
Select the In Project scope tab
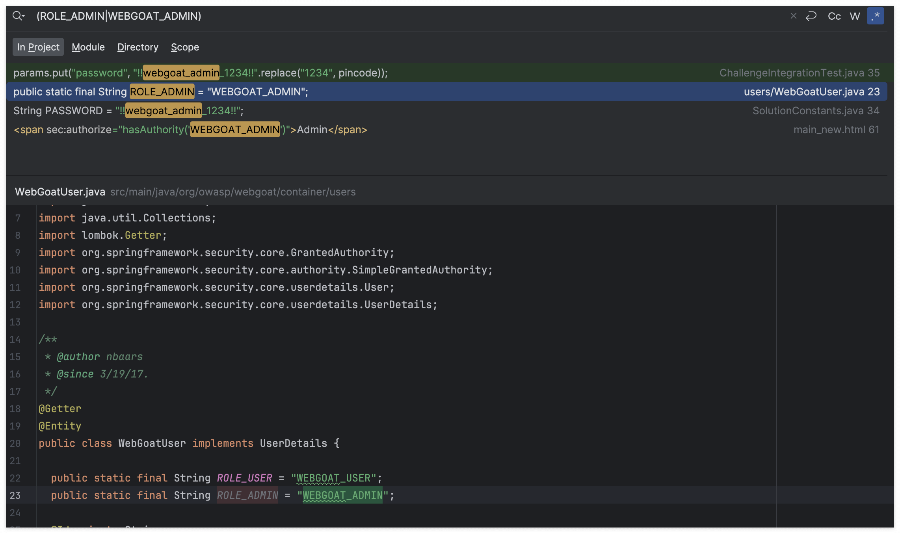(38, 47)
